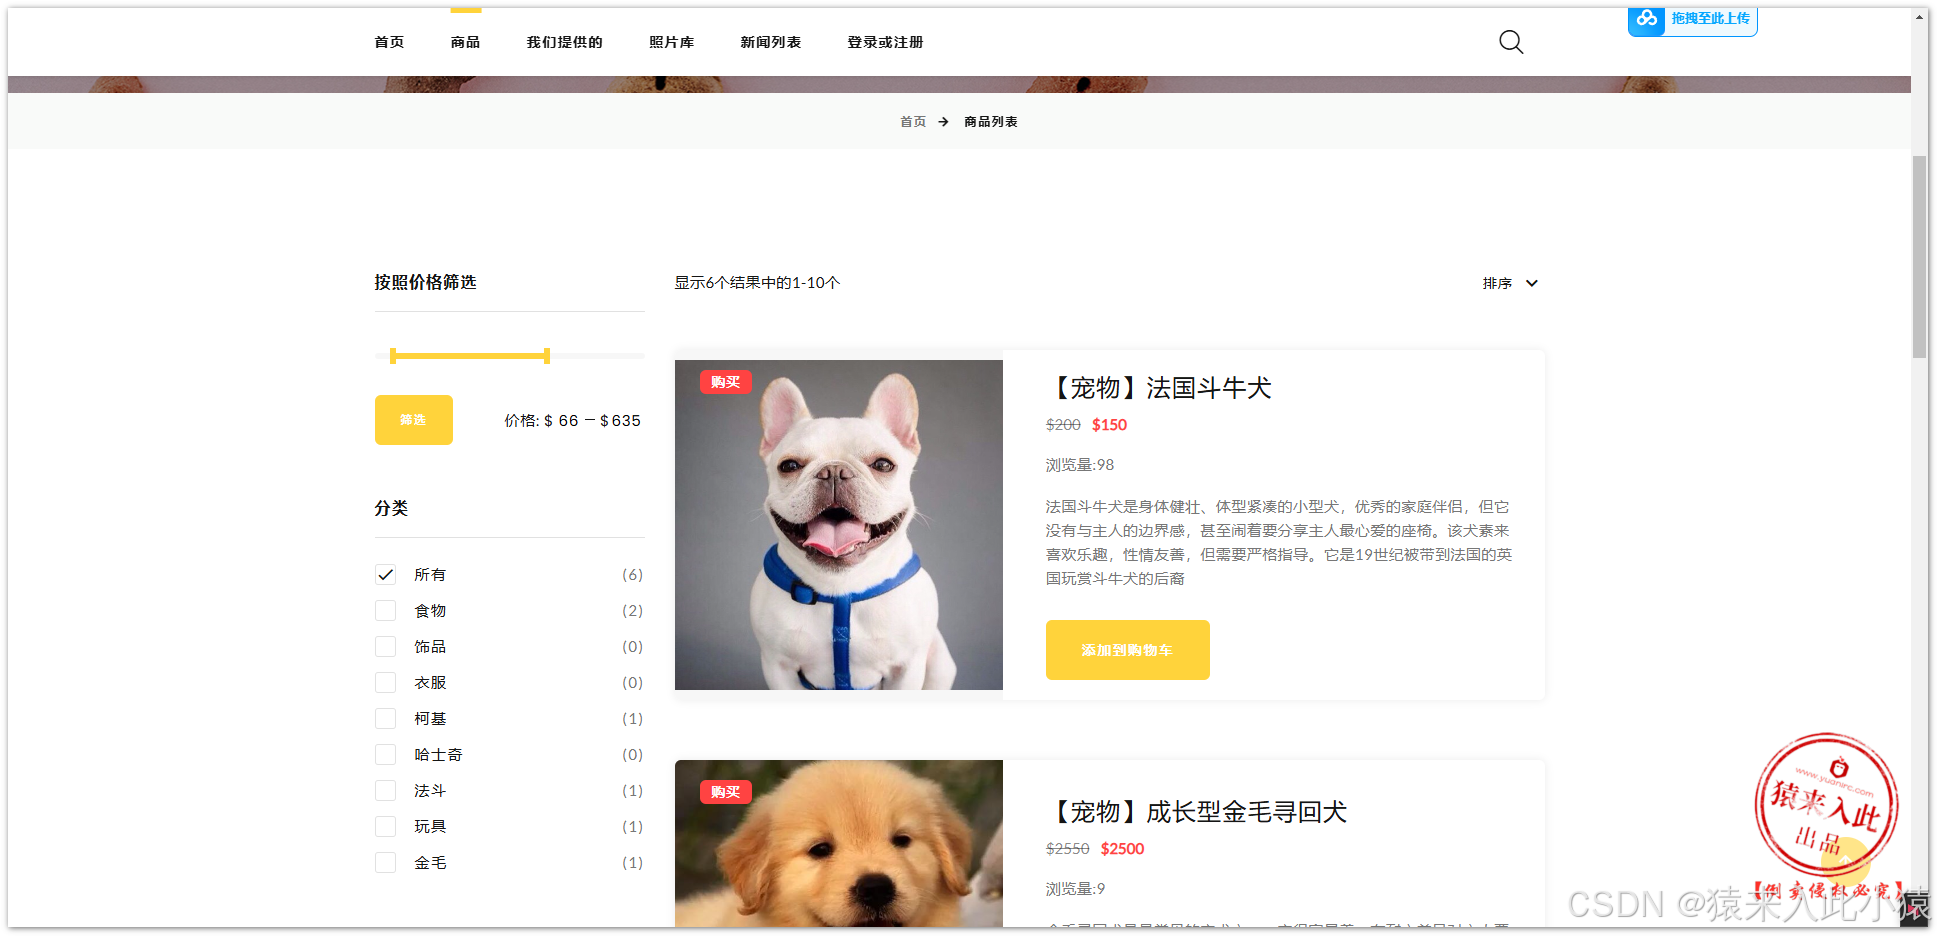This screenshot has width=1937, height=936.
Task: Uncheck the 所有 category checkbox
Action: pos(385,574)
